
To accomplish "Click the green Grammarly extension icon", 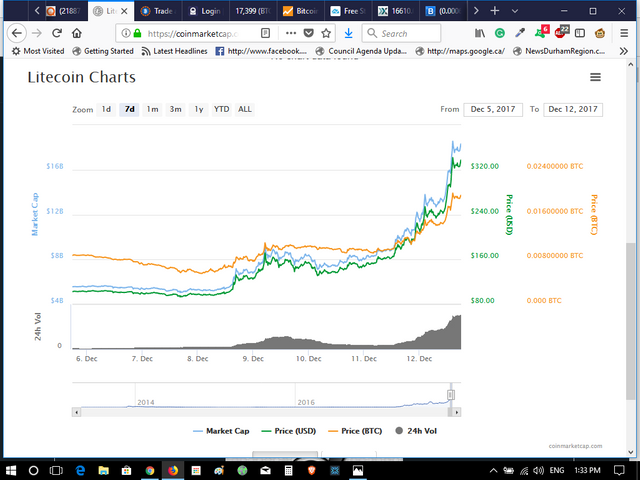I will pos(500,33).
